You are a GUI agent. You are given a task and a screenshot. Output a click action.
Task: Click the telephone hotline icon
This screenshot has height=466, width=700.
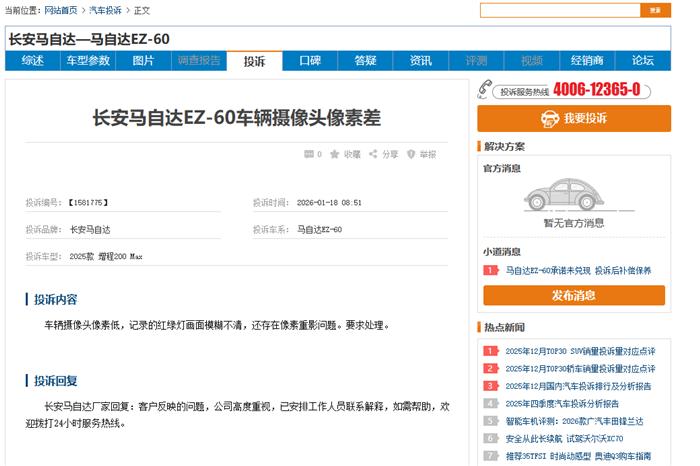(486, 89)
